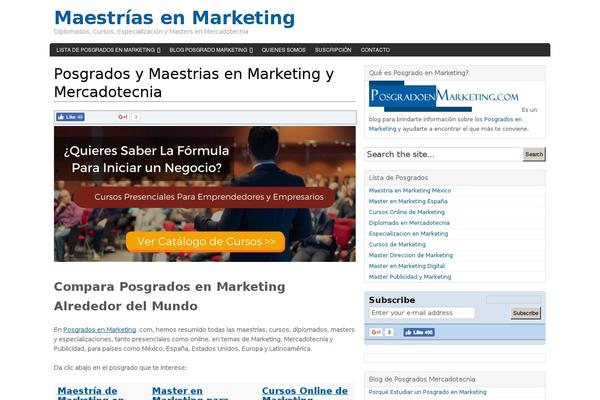Open Master Publicidad y Marketing link
The image size is (600, 400).
tap(409, 276)
